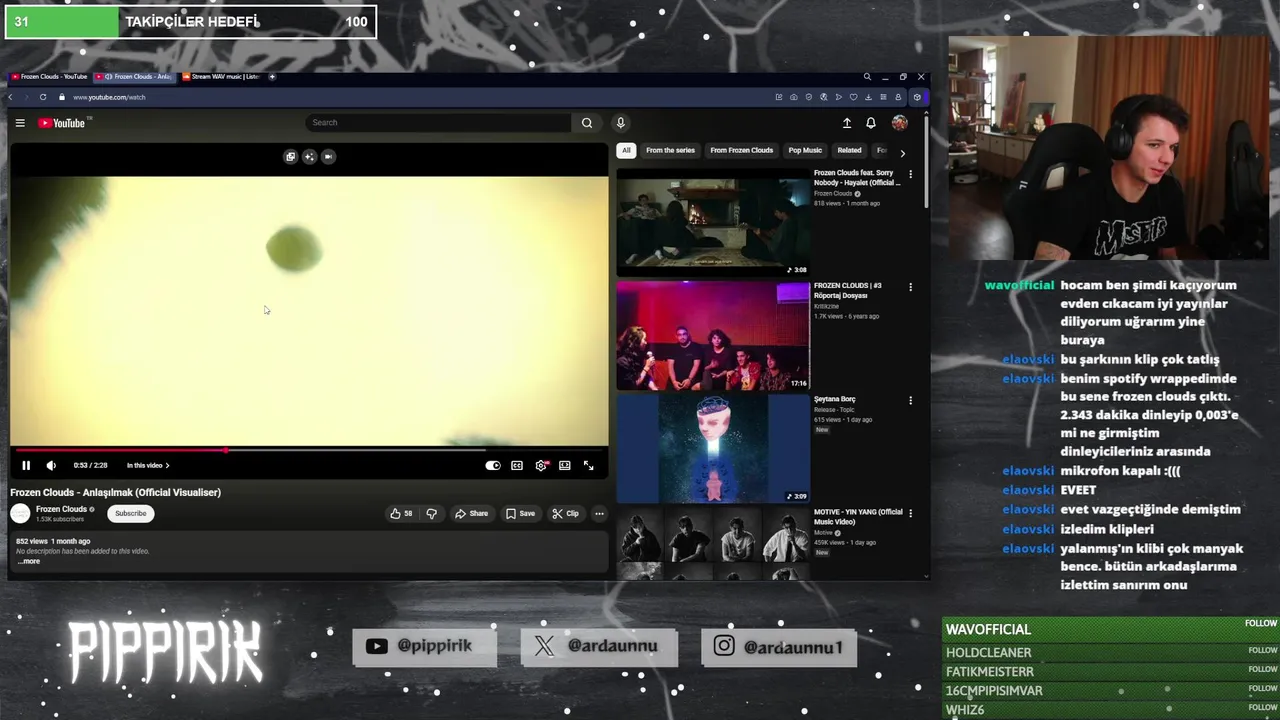Share the Anlaşılmak video

471,513
